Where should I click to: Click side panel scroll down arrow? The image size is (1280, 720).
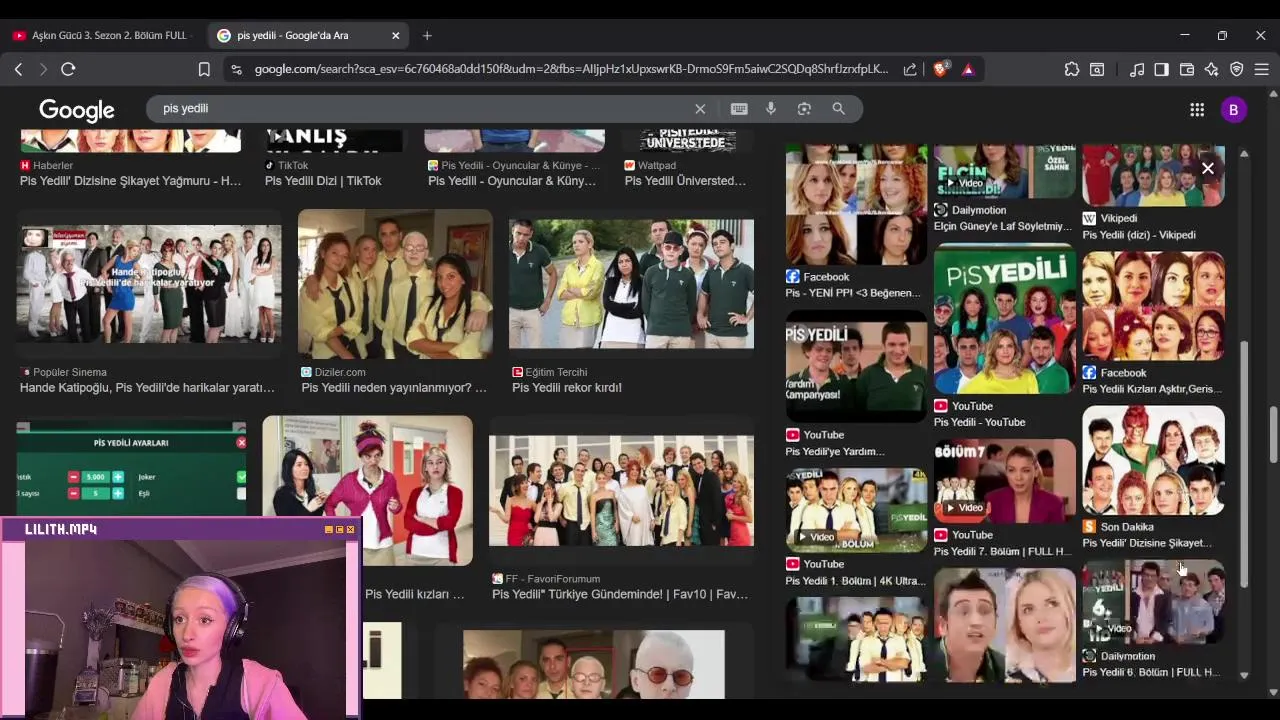click(1244, 675)
